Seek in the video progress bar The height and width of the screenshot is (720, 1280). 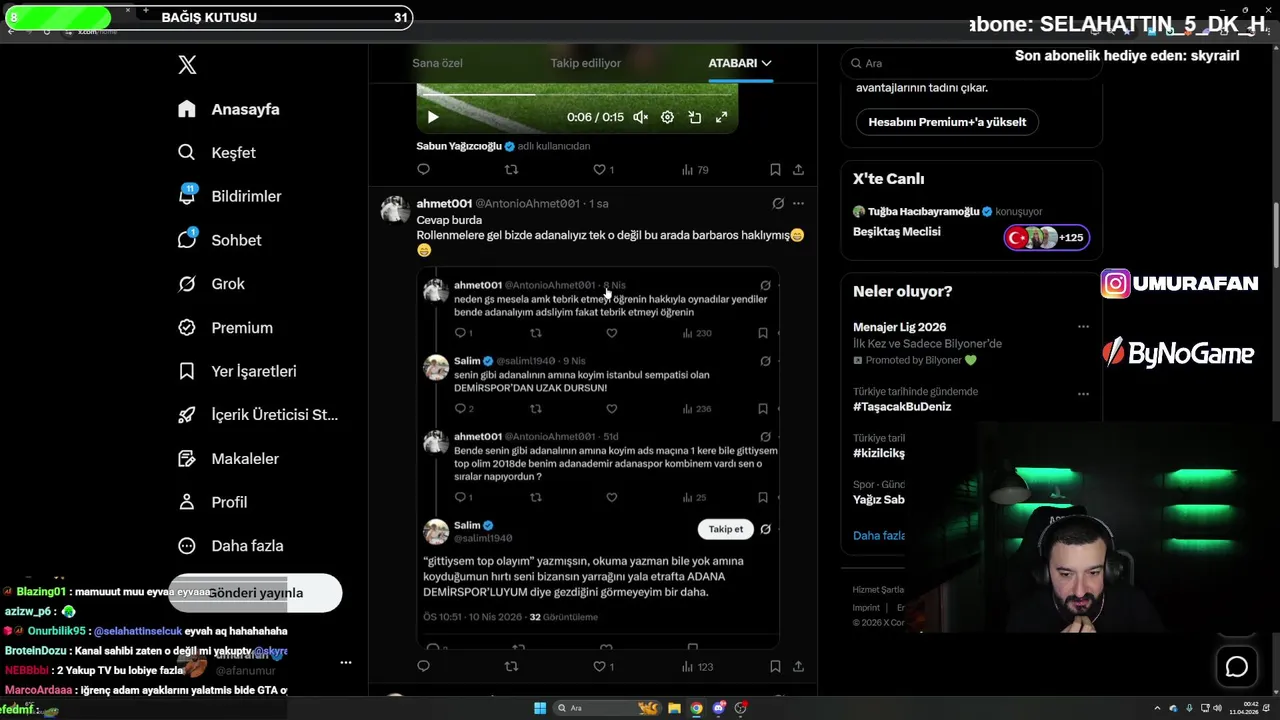(x=577, y=95)
